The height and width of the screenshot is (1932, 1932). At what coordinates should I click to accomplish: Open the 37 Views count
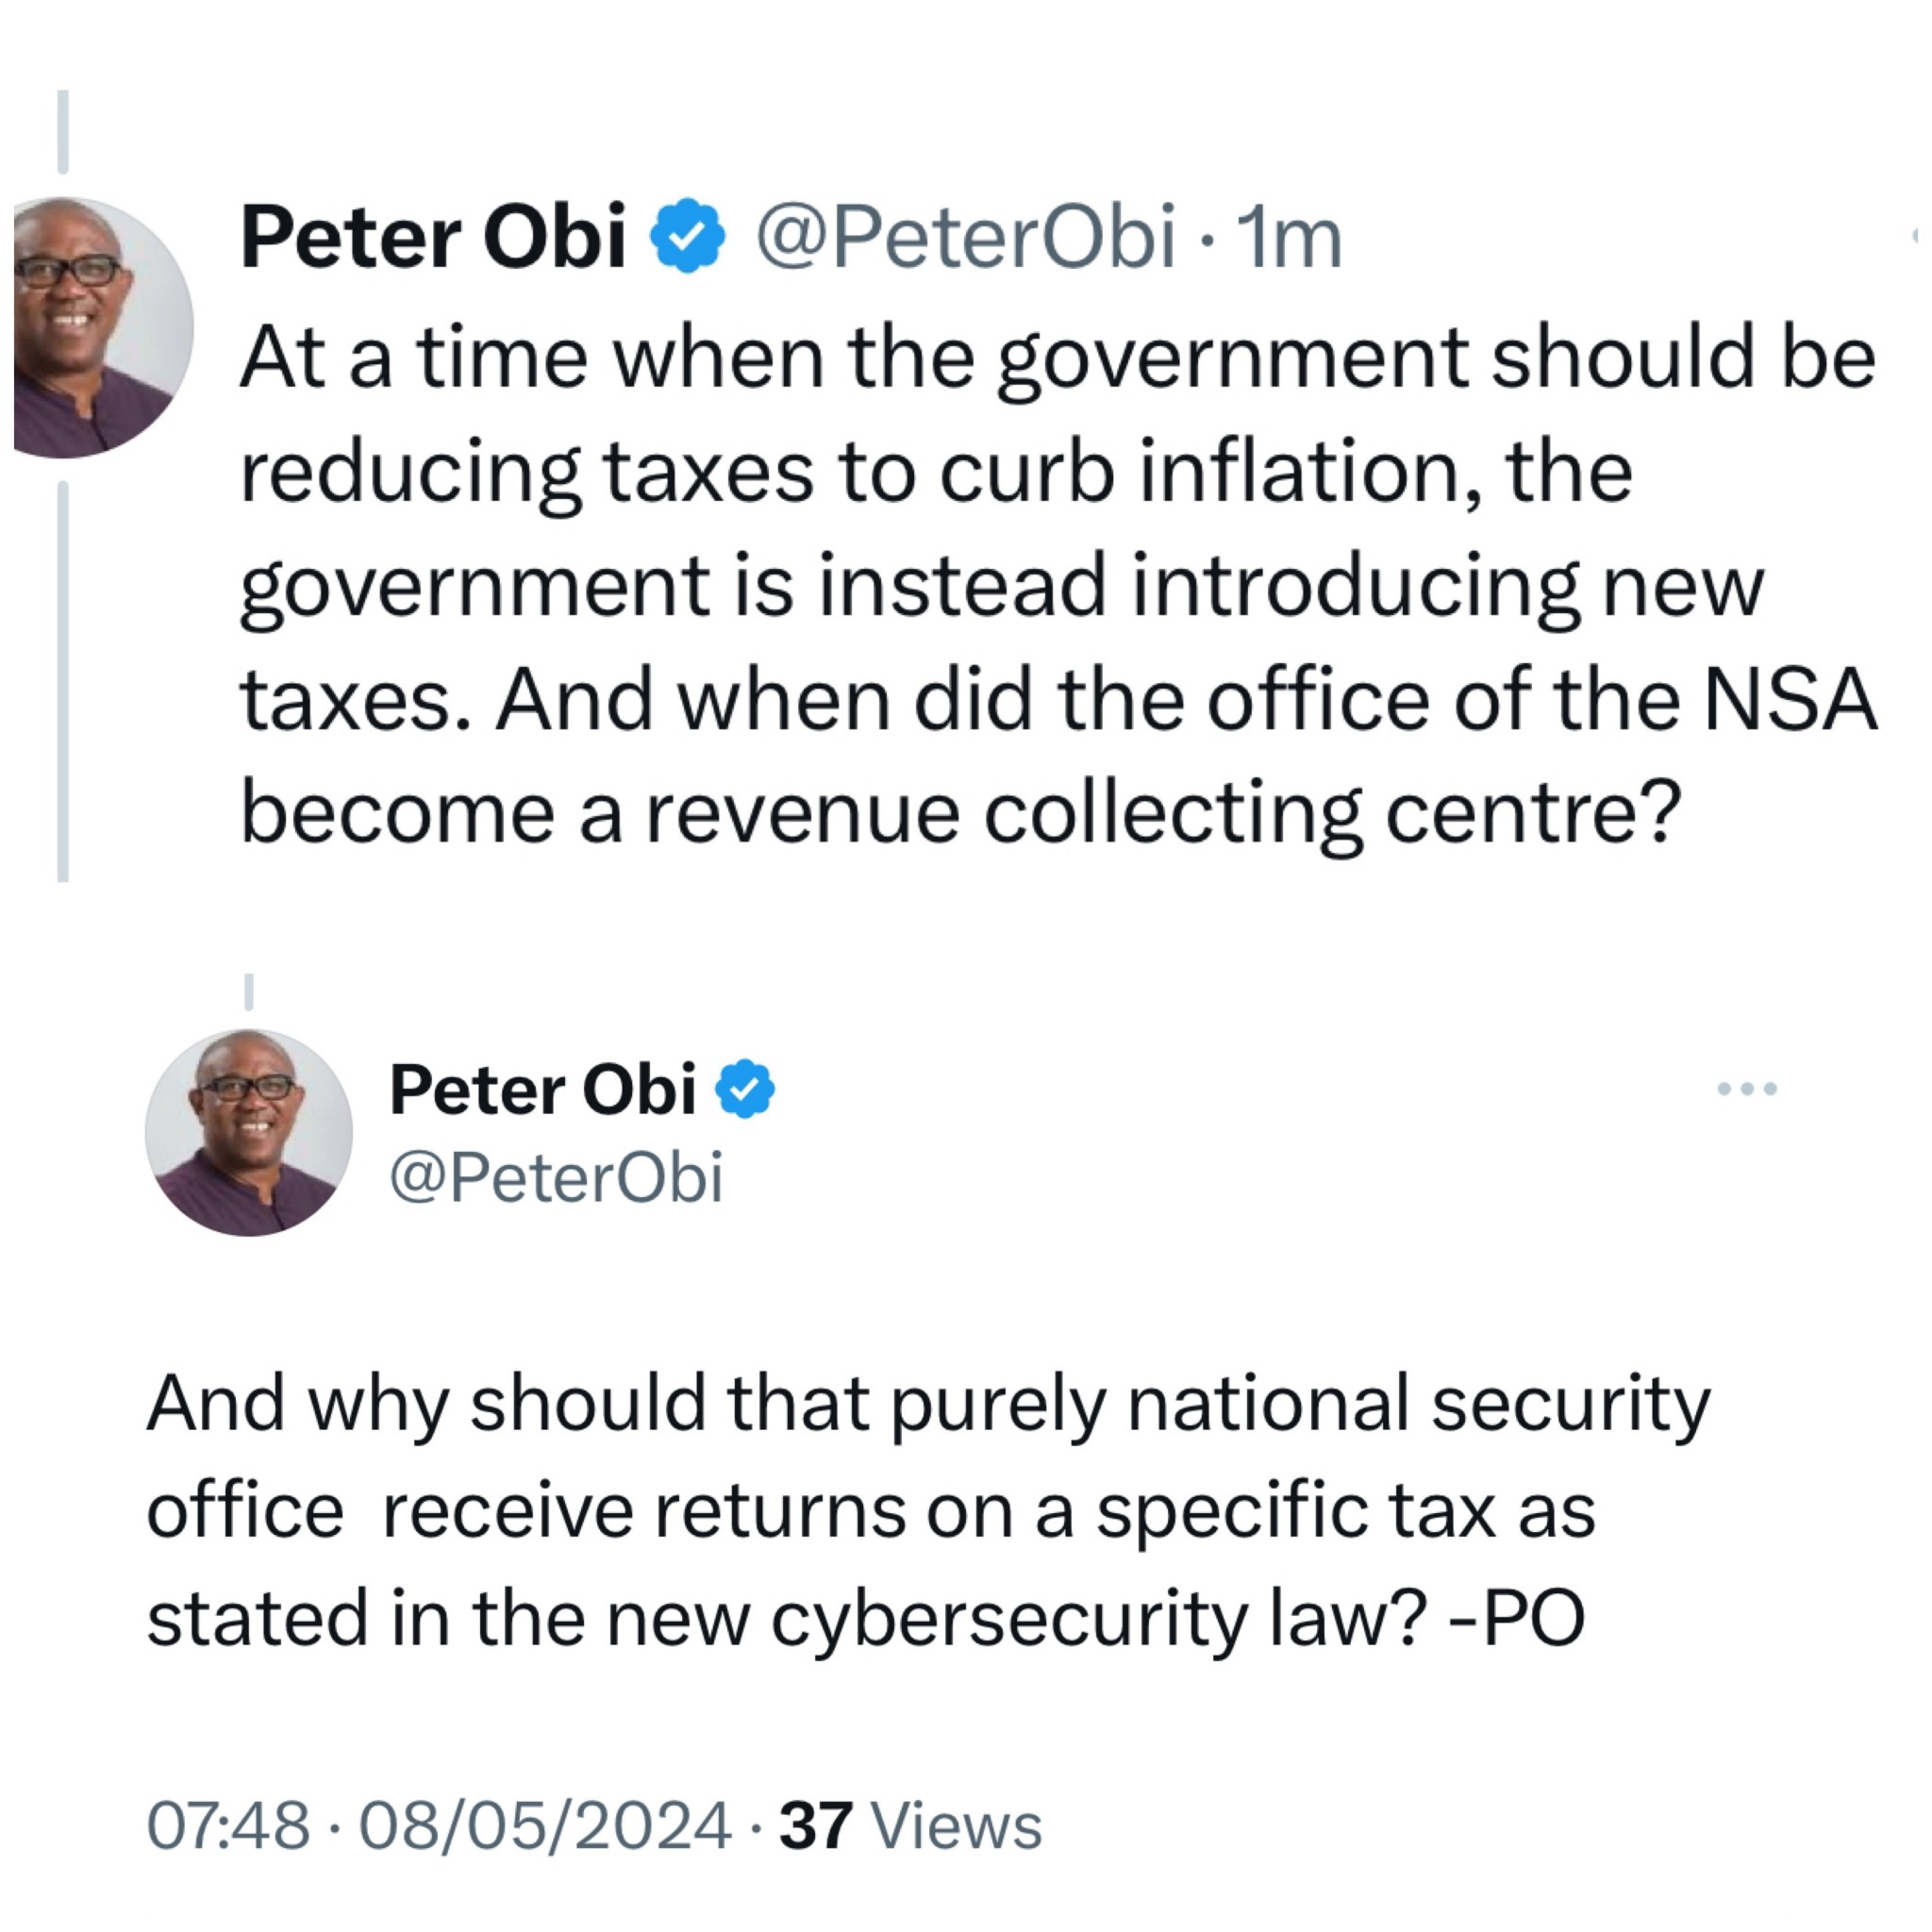tap(910, 1825)
